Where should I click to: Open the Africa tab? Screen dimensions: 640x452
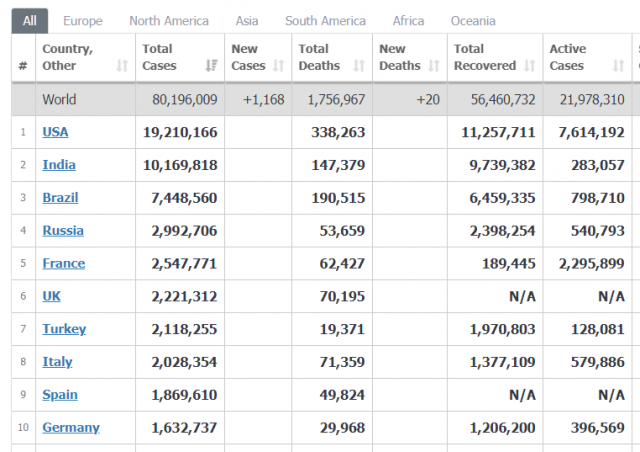coord(409,21)
